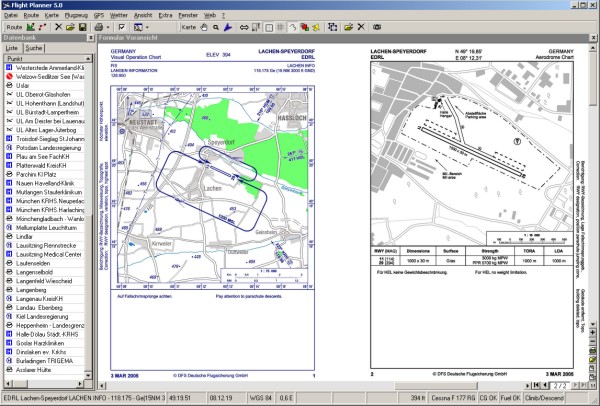
Task: Open route file with first folder icon
Action: (x=70, y=27)
